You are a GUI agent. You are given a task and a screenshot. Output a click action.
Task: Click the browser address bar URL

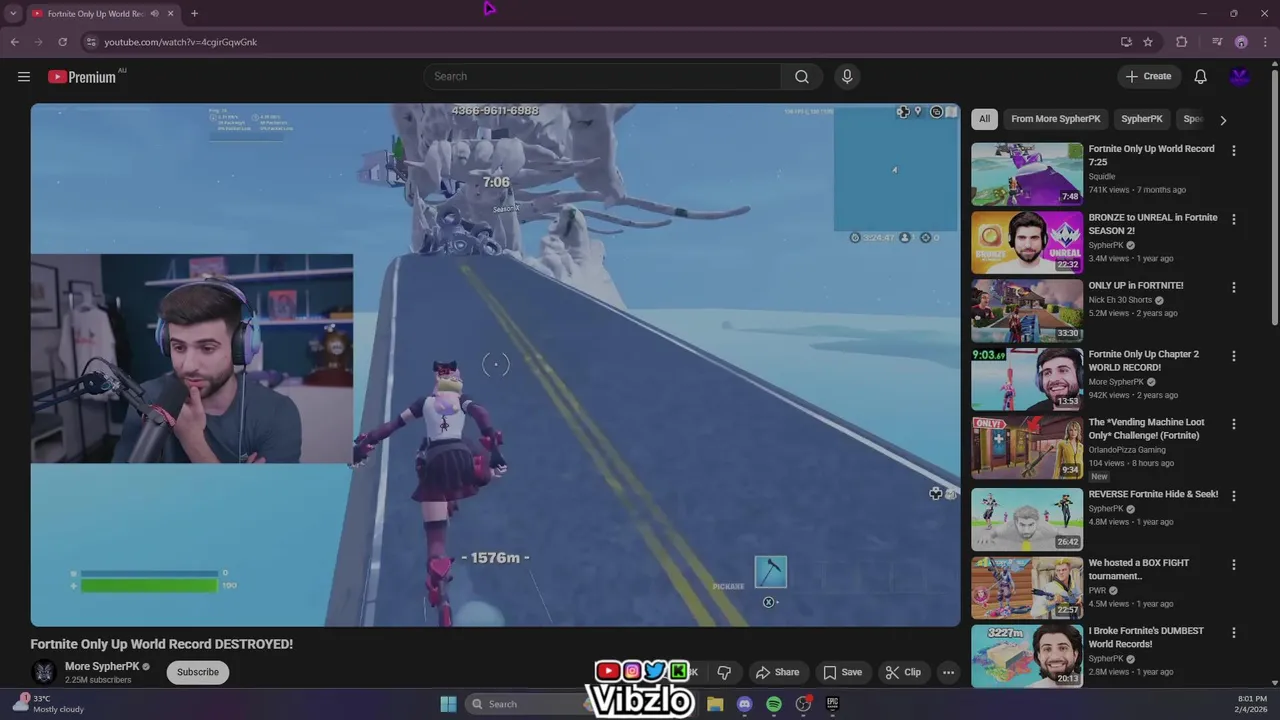pos(180,42)
